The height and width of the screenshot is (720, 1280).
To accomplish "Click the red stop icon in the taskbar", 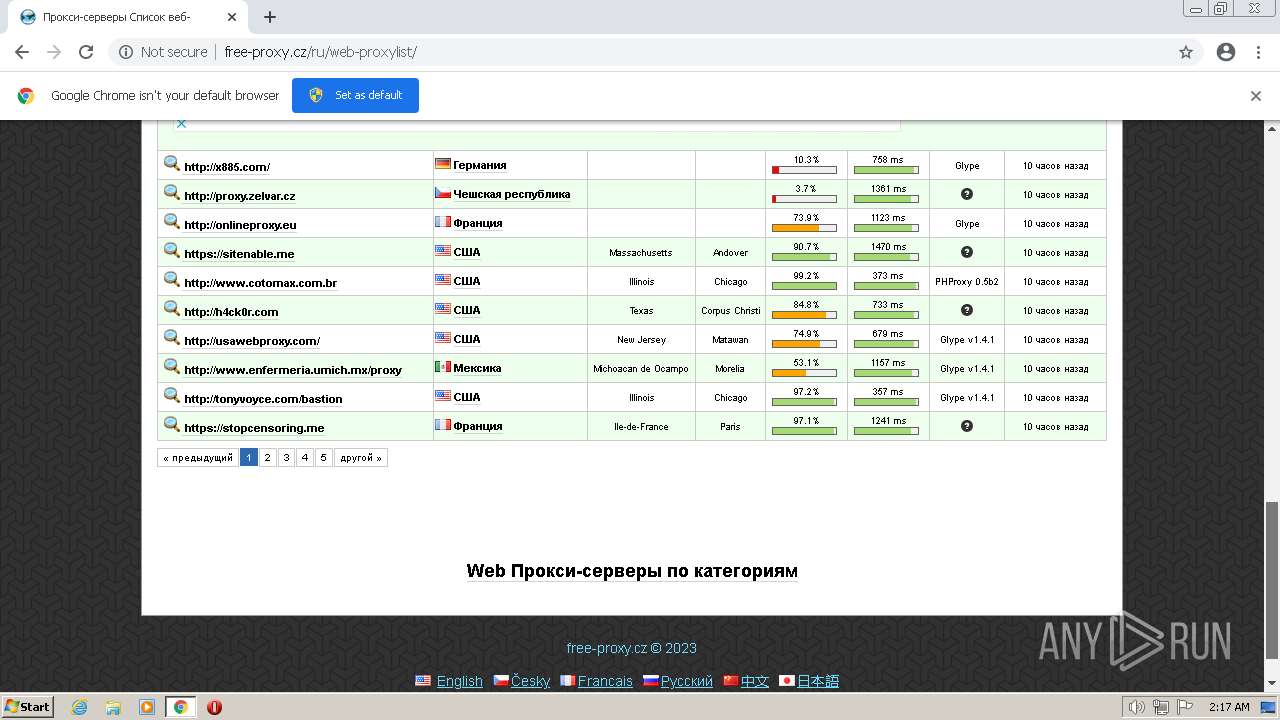I will (x=214, y=707).
